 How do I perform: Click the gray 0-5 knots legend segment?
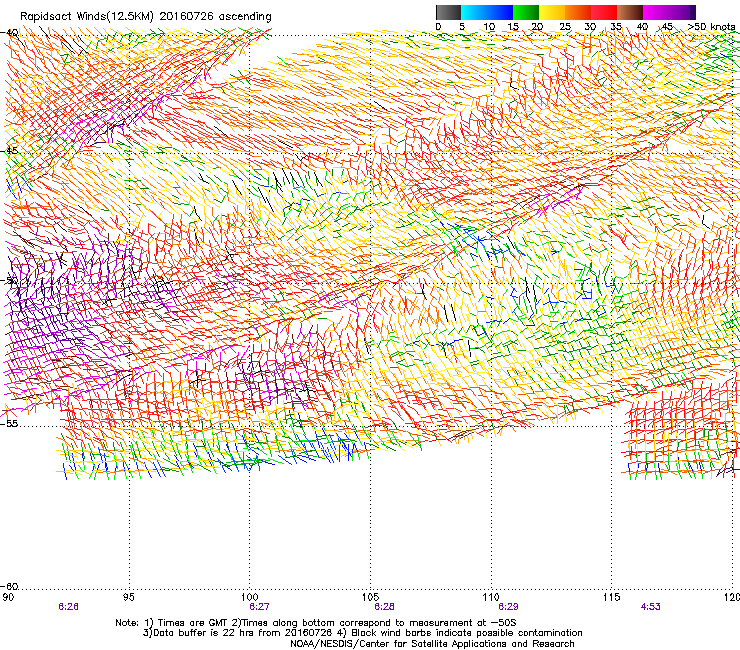(448, 12)
